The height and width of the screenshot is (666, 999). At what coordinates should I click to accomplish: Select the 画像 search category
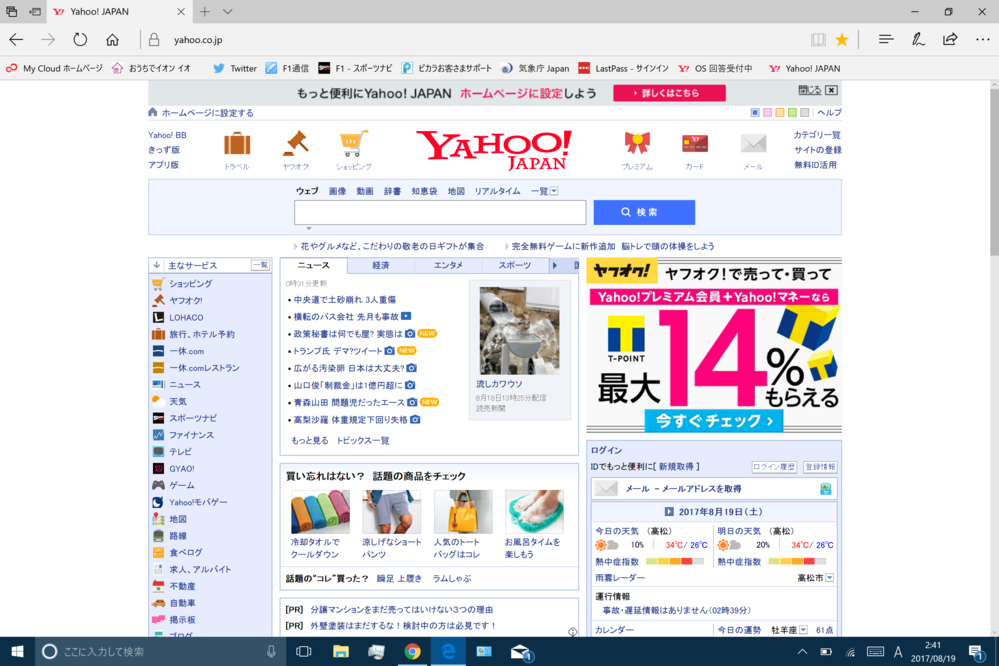[x=337, y=191]
